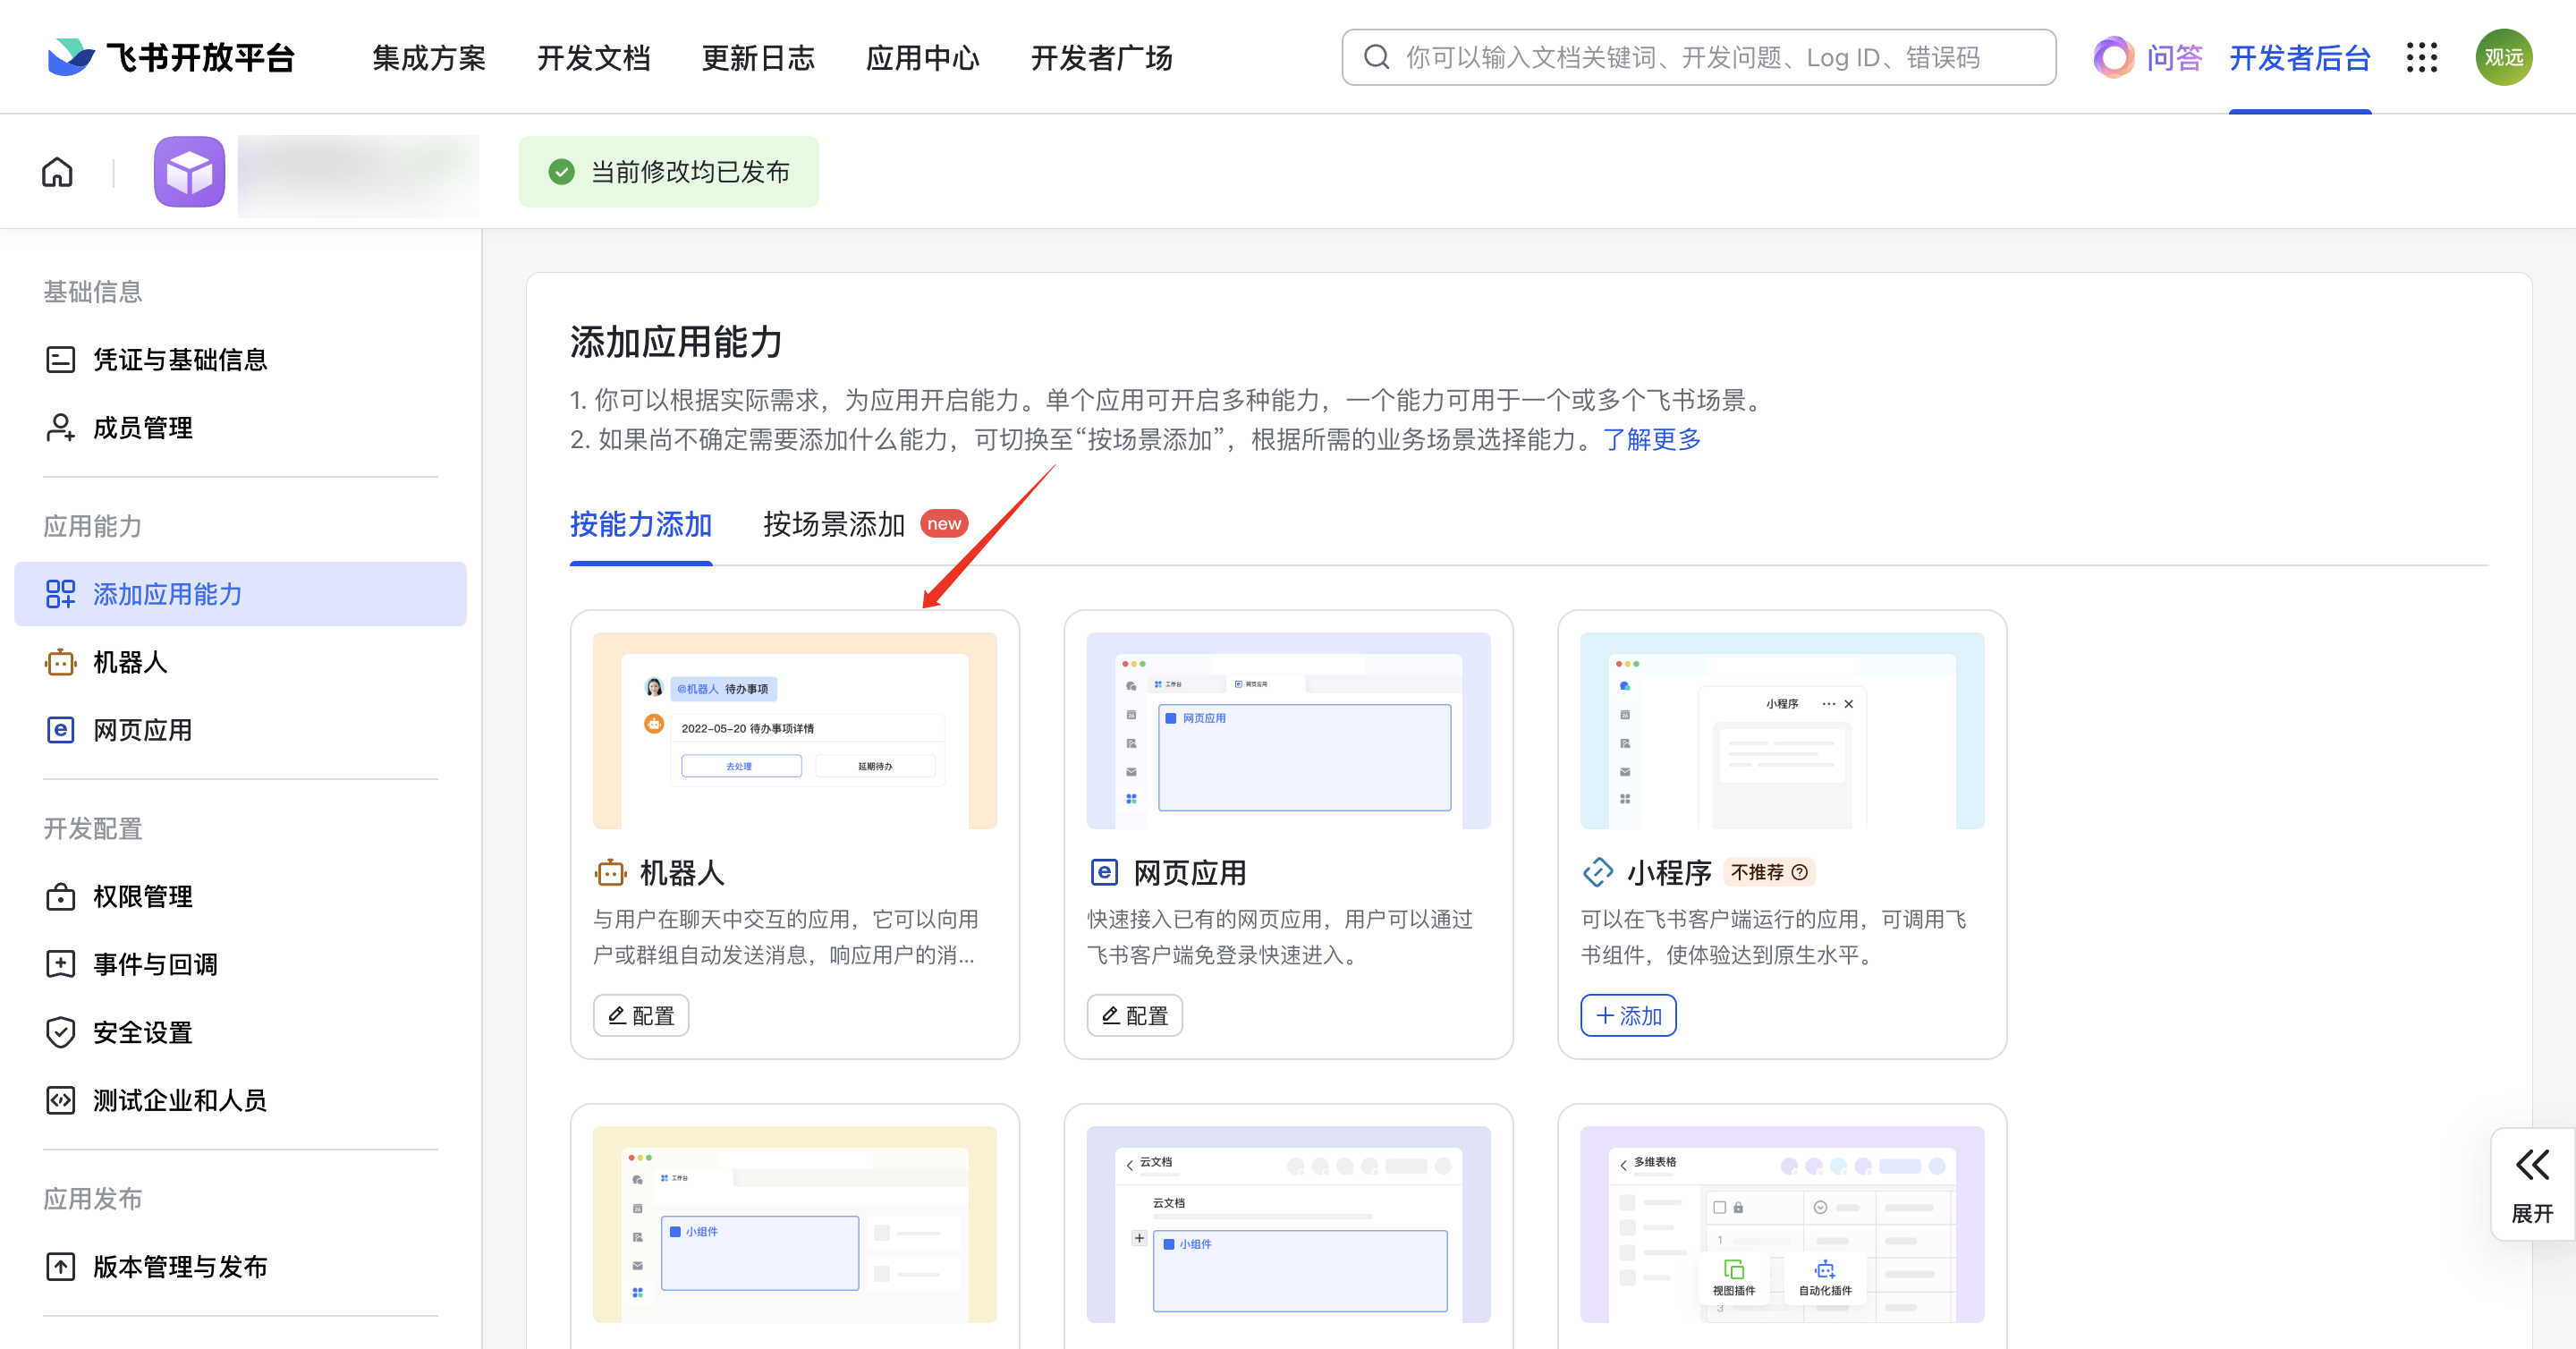Open 集成方案 in top navigation
The image size is (2576, 1349).
(429, 57)
